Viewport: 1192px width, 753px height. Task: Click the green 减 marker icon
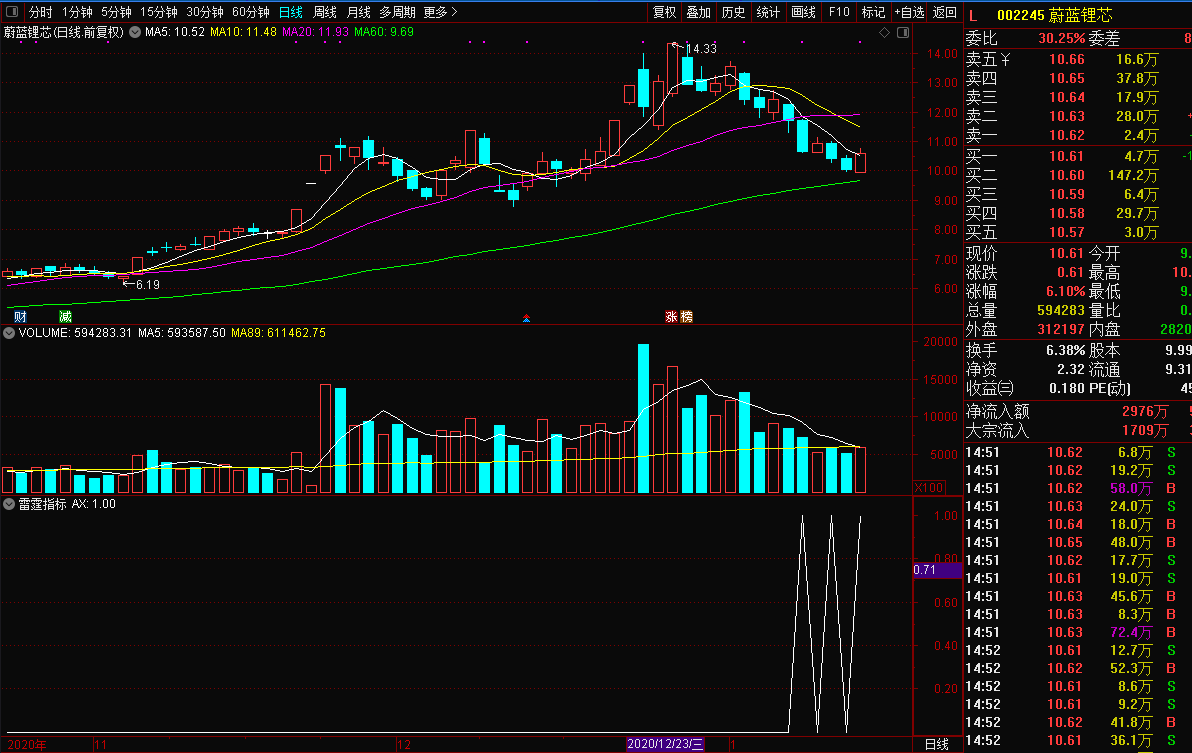(x=65, y=317)
